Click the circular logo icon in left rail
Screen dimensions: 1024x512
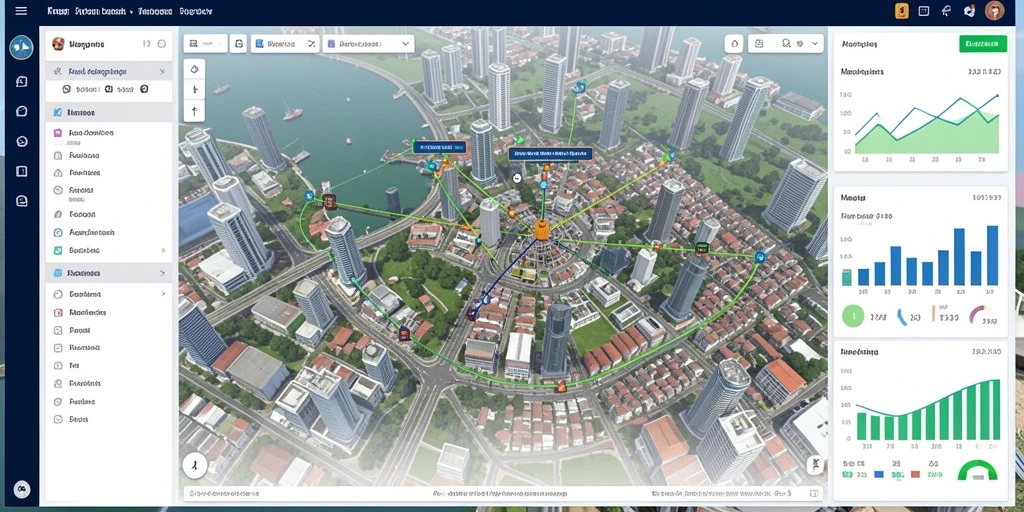tap(22, 47)
